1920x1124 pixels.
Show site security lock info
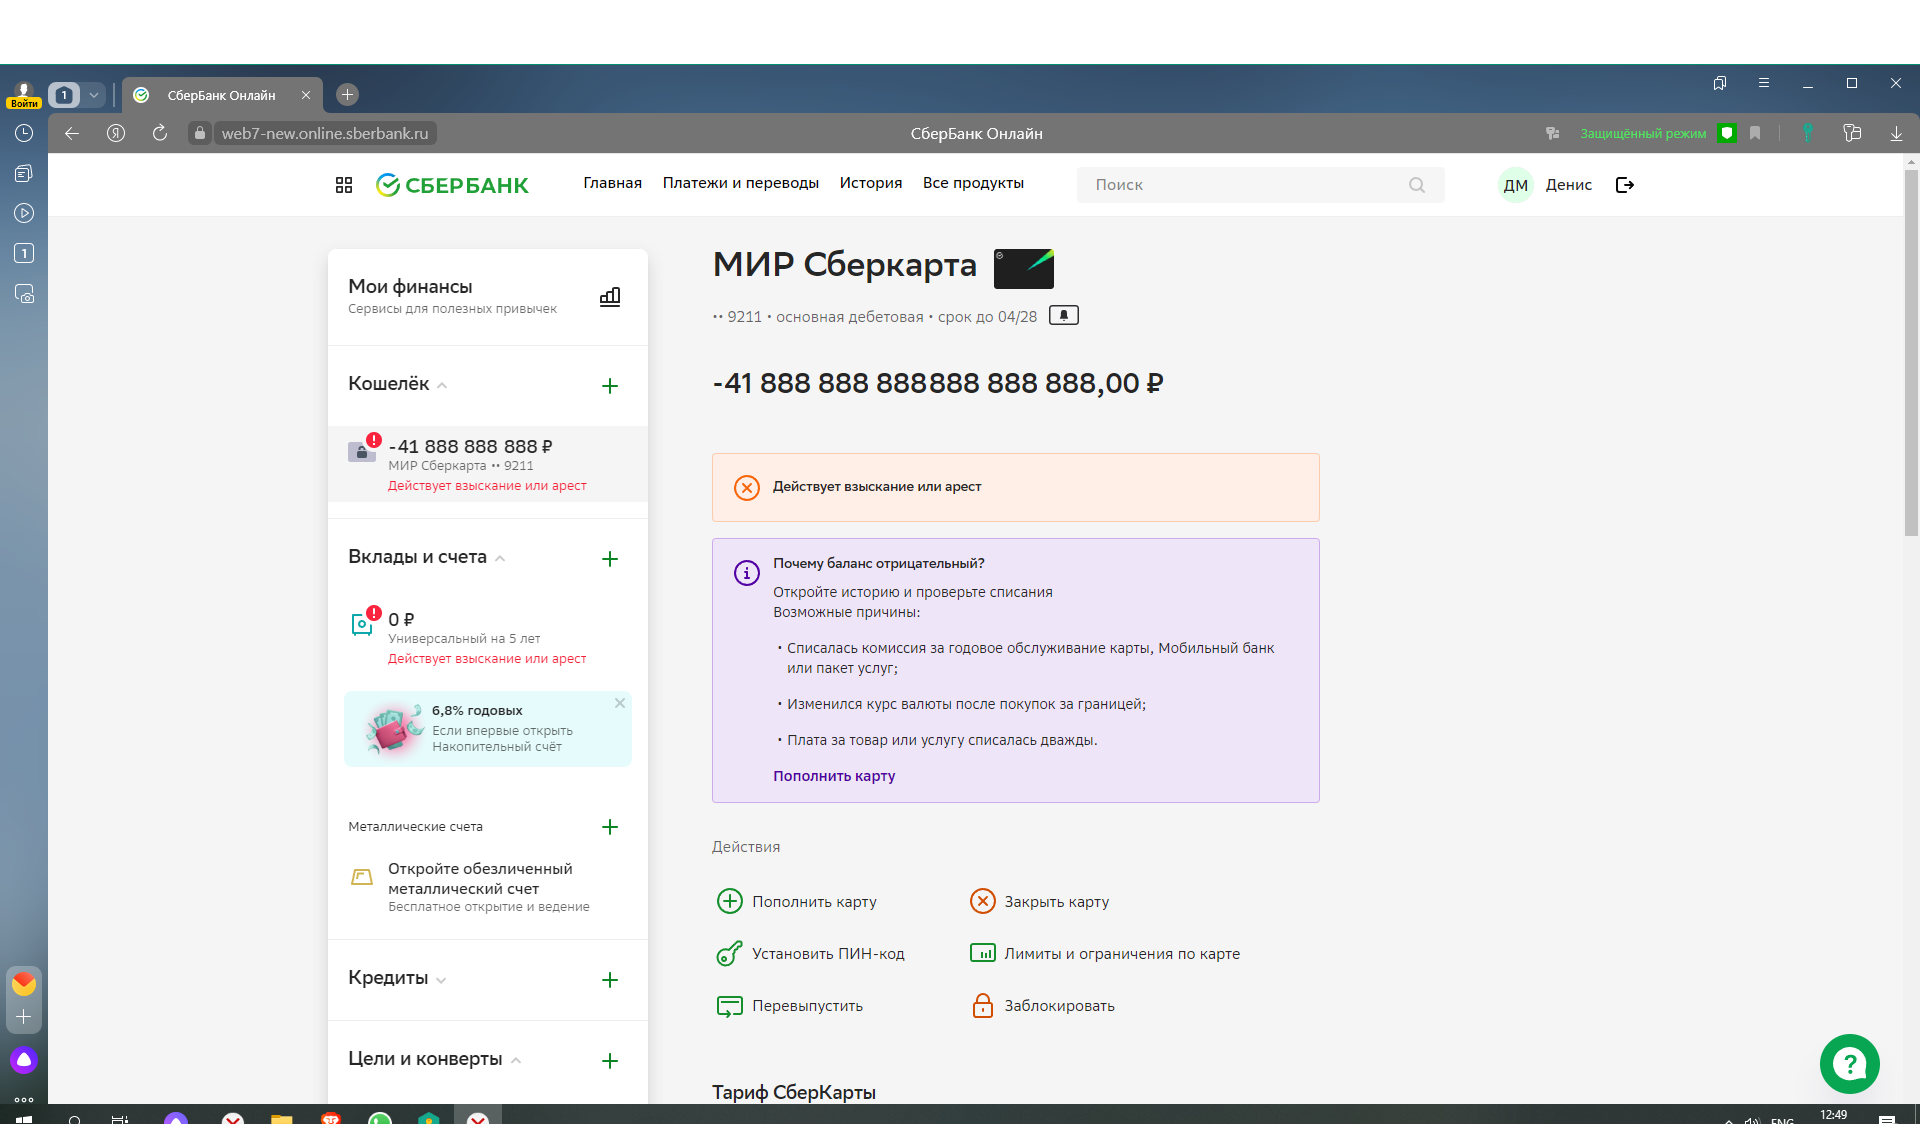pyautogui.click(x=200, y=133)
